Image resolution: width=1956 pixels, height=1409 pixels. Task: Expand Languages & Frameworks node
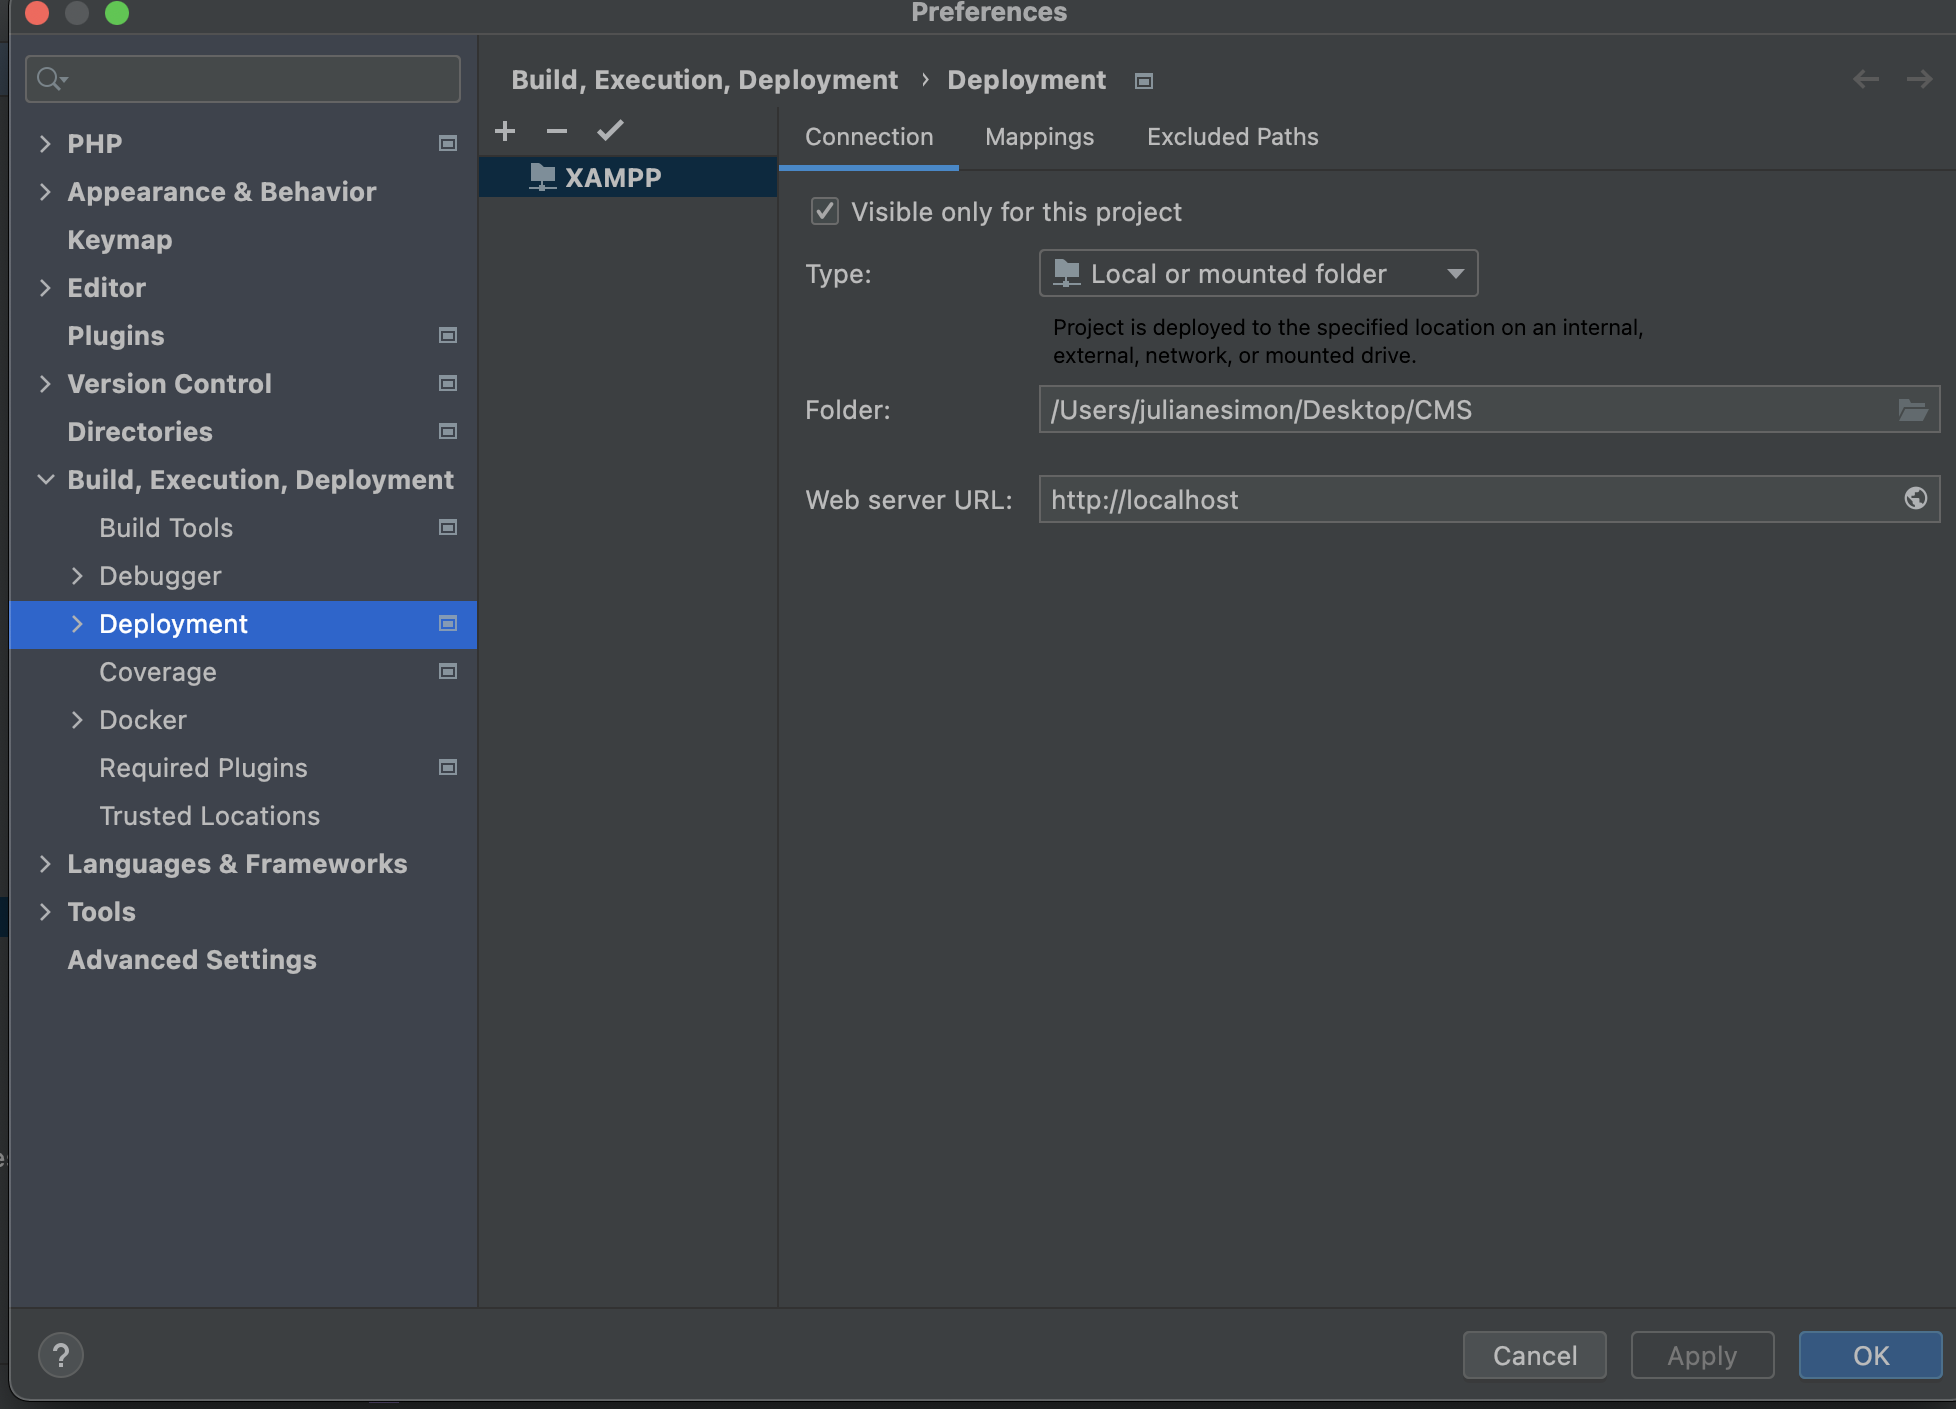click(x=45, y=863)
